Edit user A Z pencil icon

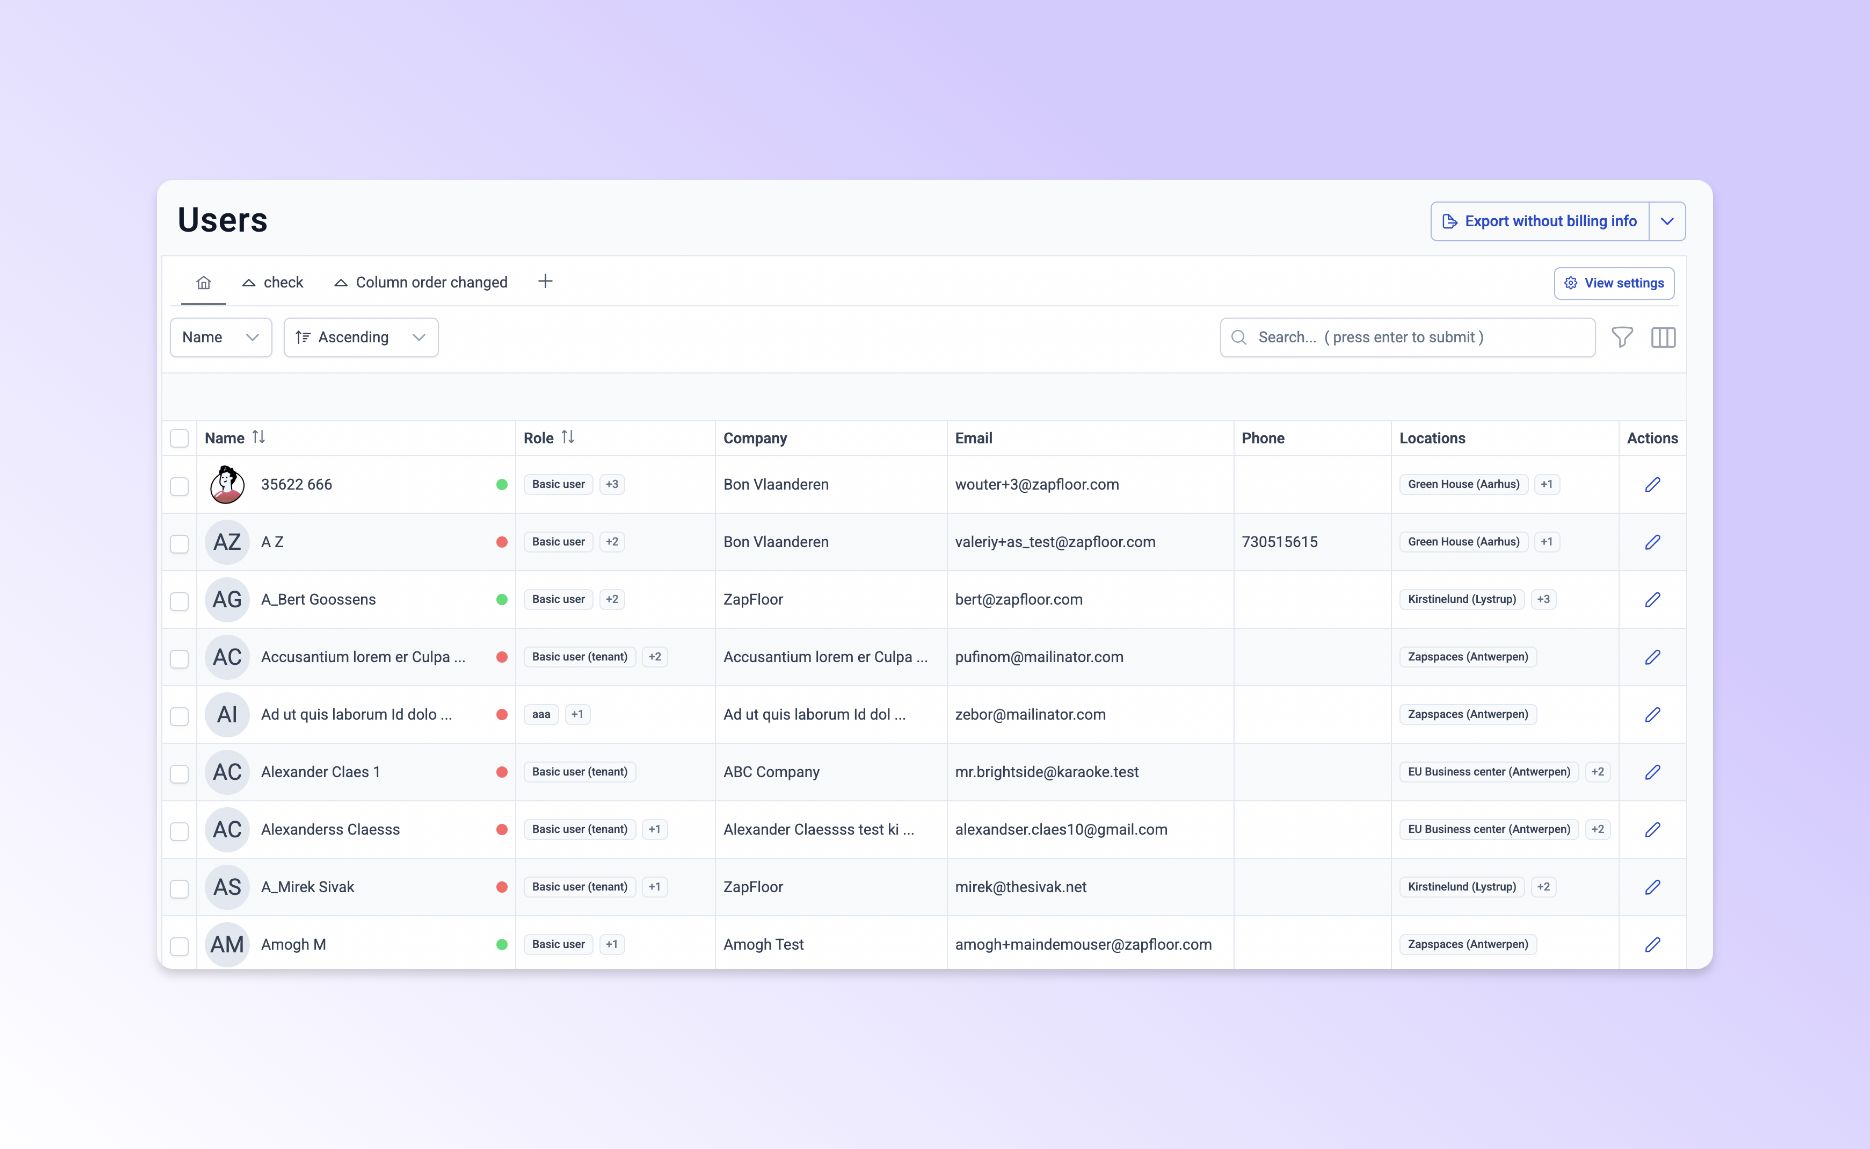[1652, 542]
